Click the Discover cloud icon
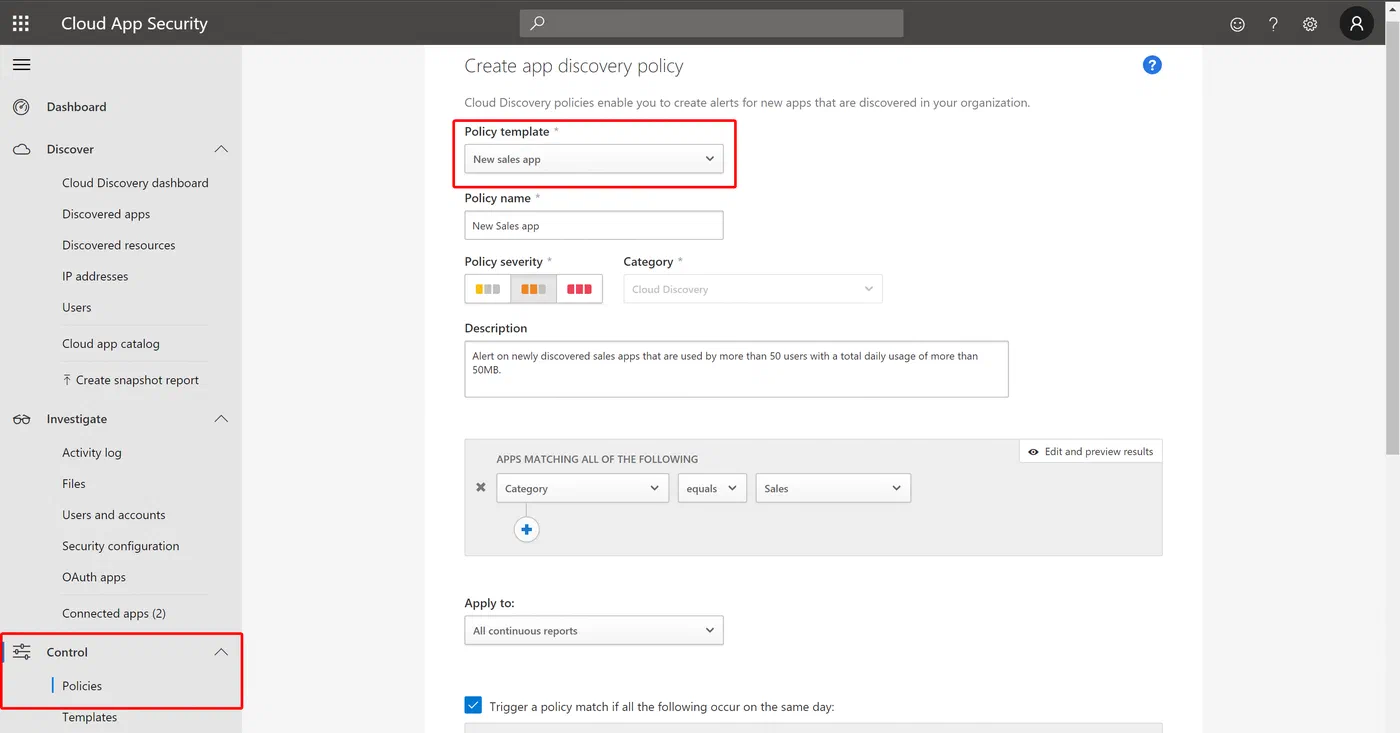The image size is (1400, 733). (x=21, y=149)
